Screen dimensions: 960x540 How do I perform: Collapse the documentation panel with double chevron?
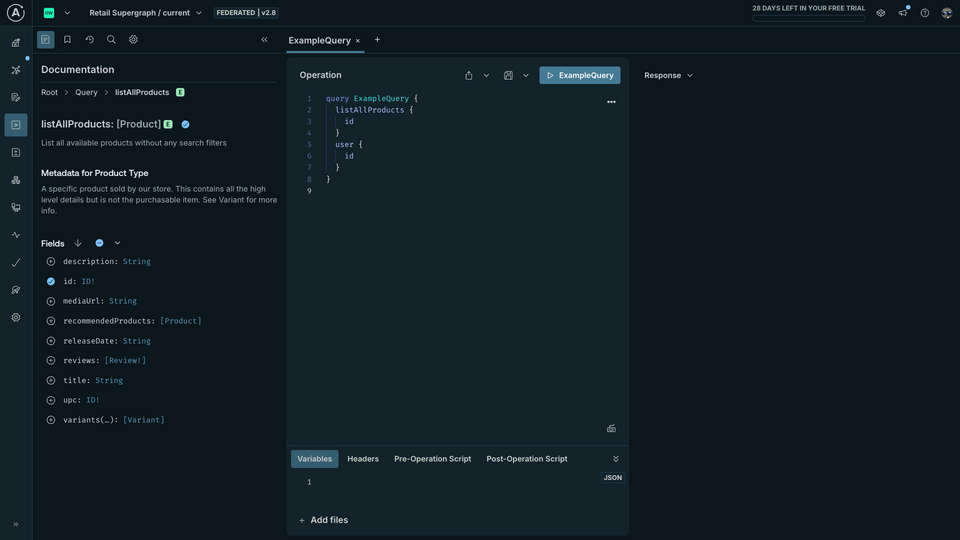[x=264, y=40]
